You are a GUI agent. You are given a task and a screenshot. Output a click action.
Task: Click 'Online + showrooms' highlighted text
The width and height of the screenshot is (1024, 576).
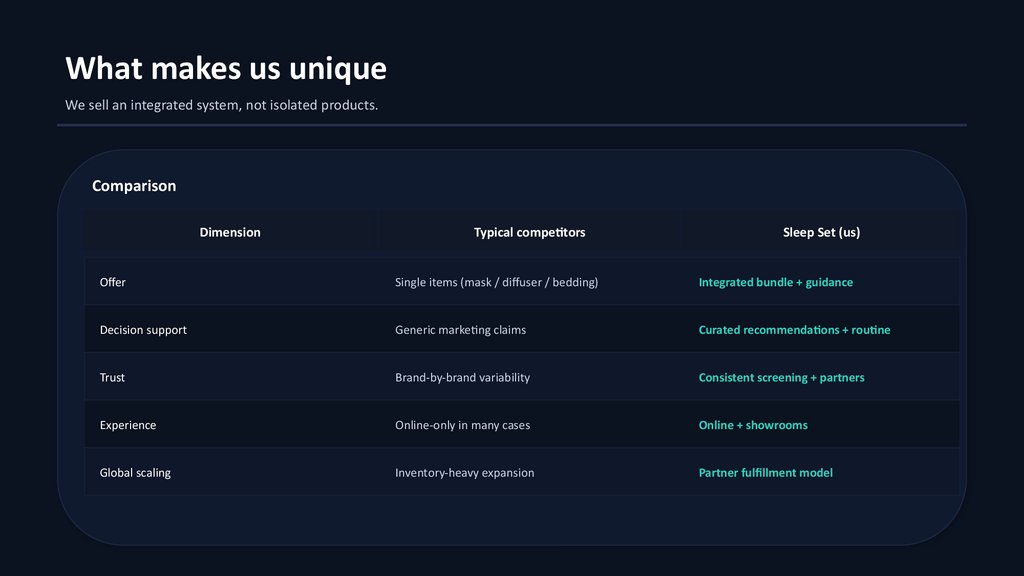point(753,425)
